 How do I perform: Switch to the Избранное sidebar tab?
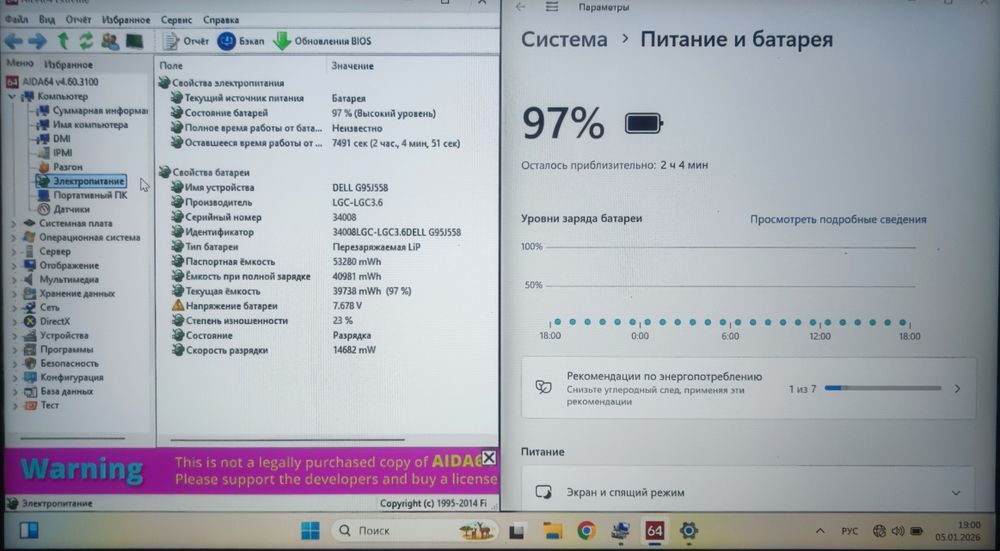click(68, 64)
